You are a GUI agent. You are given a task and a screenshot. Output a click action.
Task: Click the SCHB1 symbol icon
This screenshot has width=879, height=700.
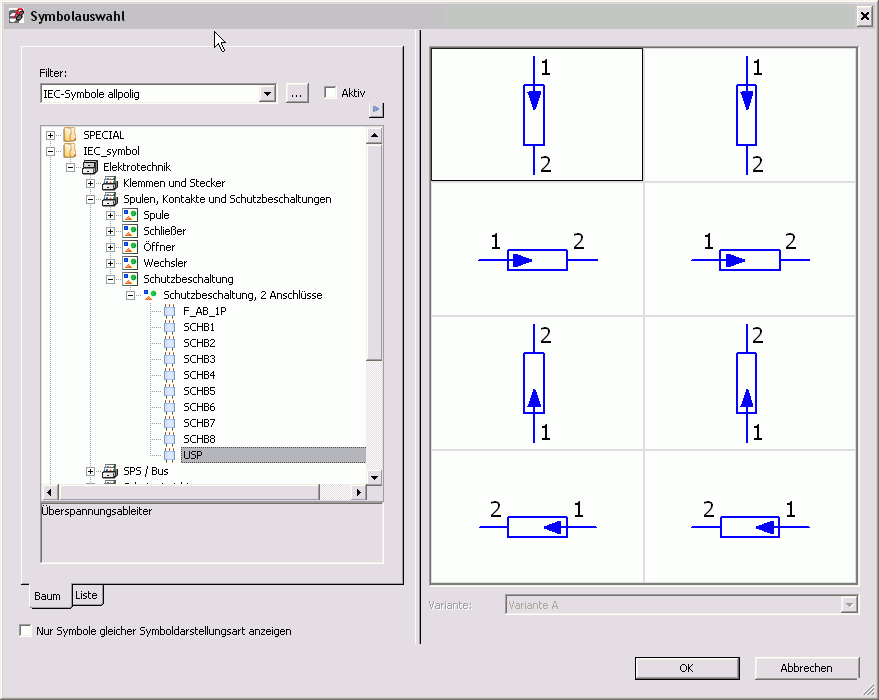(x=169, y=327)
